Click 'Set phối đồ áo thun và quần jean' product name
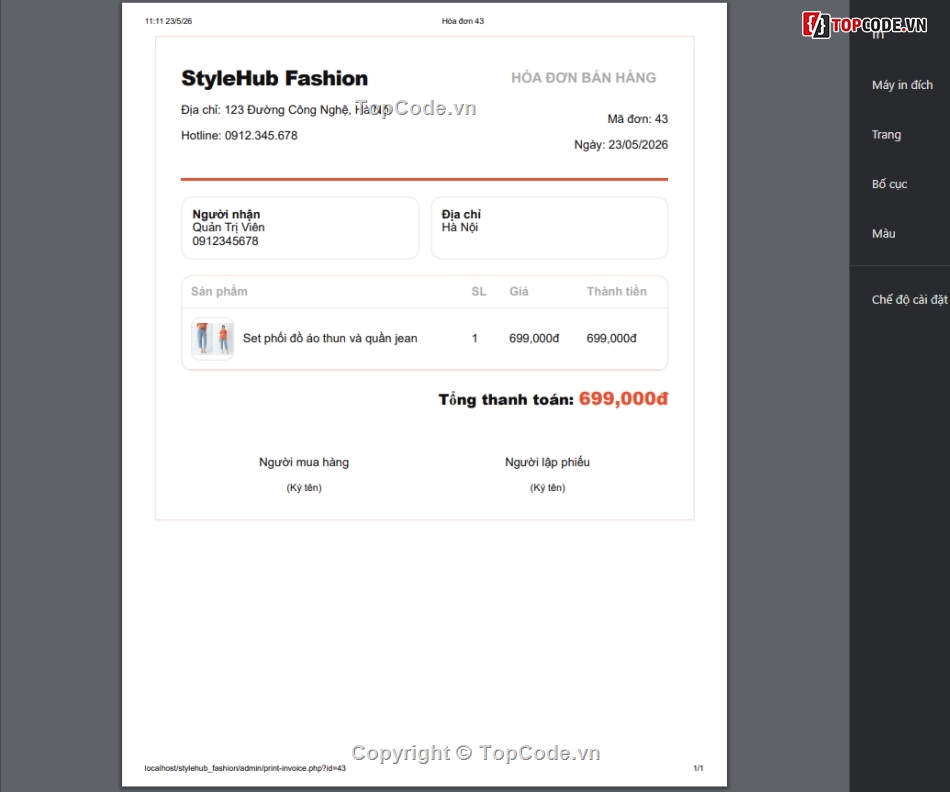Image resolution: width=950 pixels, height=792 pixels. [x=330, y=338]
